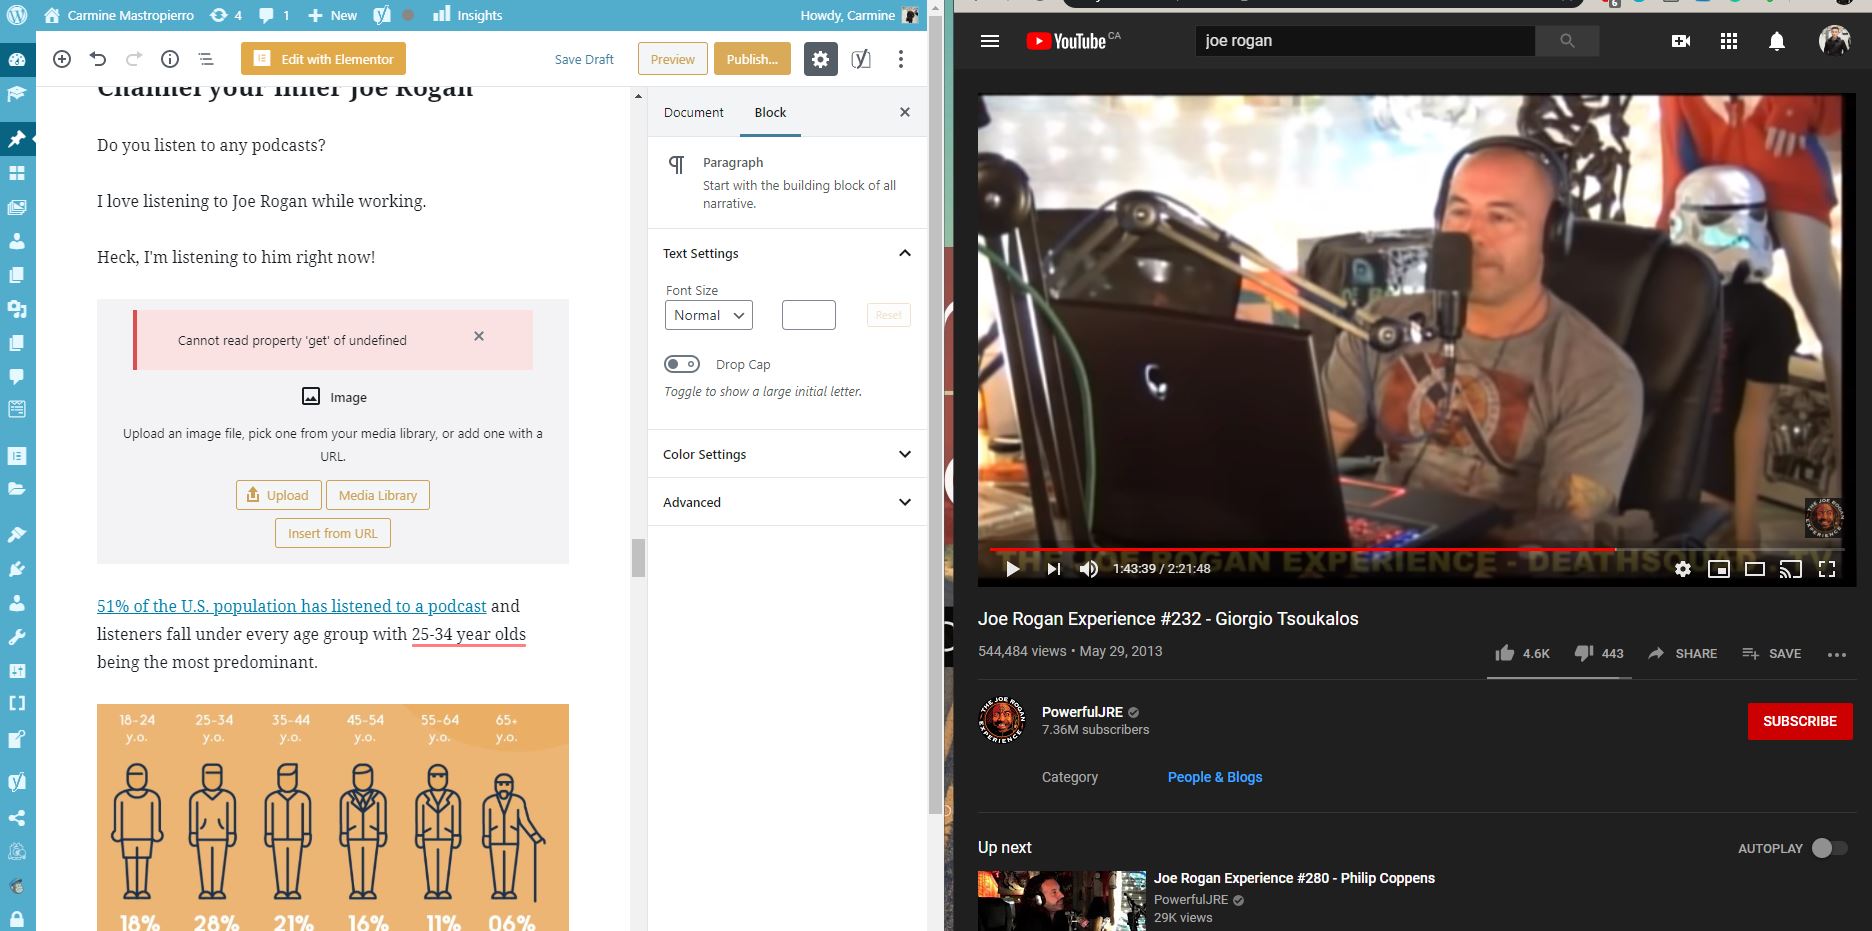Open Media Library for image block

coord(378,495)
